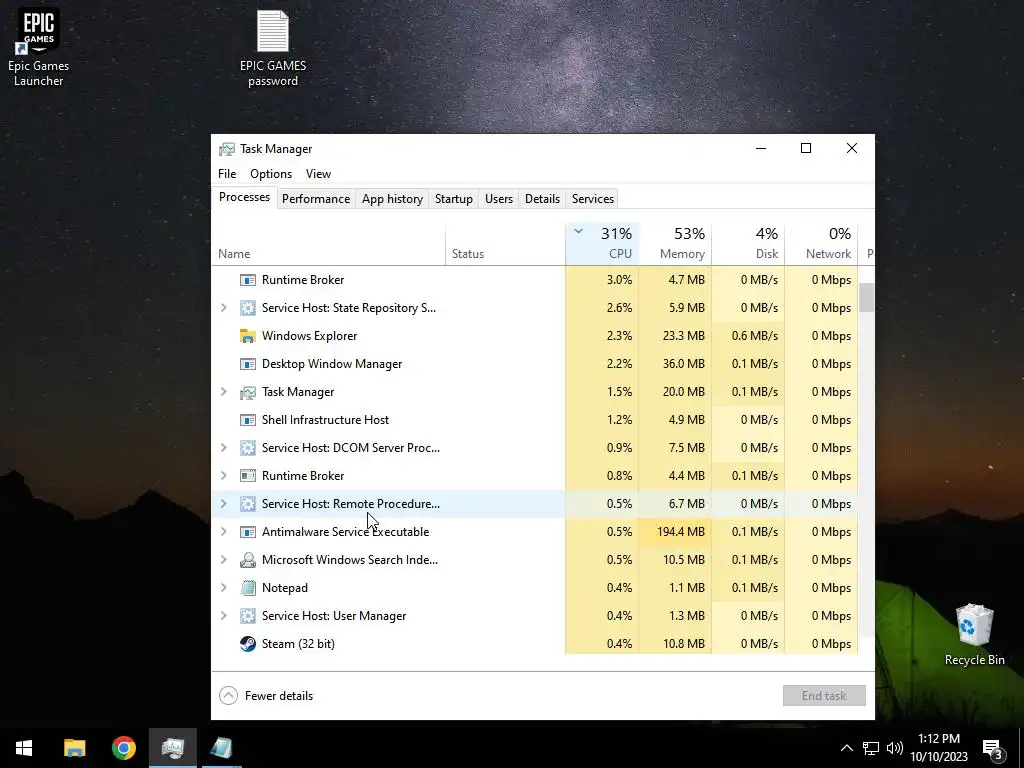Click Fewer details button

point(266,696)
